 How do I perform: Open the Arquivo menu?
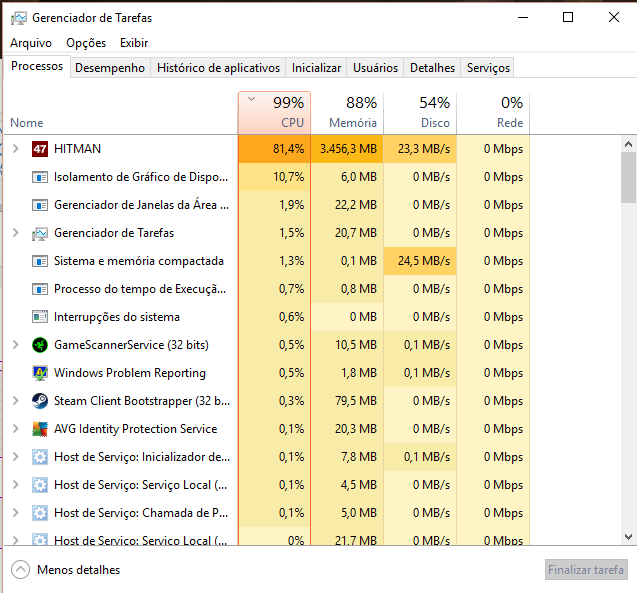coord(31,43)
